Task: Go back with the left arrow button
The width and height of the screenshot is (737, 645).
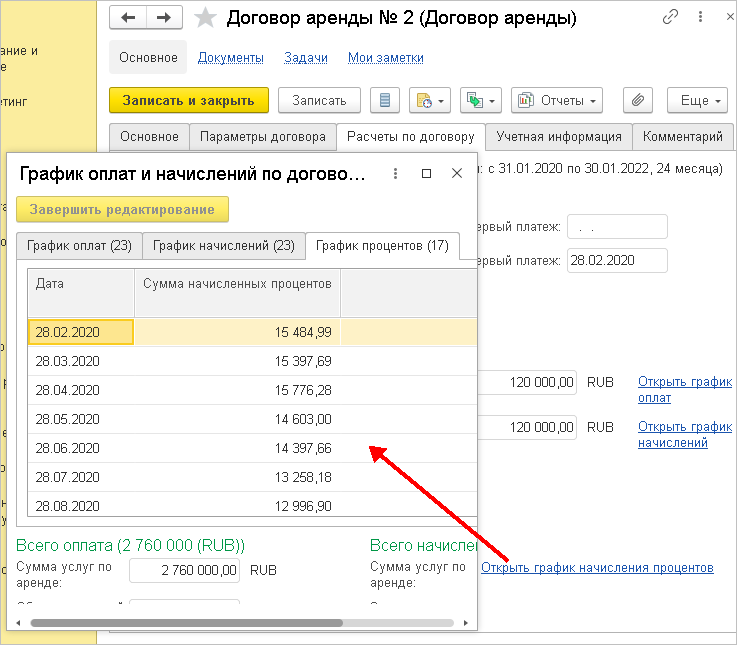Action: tap(128, 18)
